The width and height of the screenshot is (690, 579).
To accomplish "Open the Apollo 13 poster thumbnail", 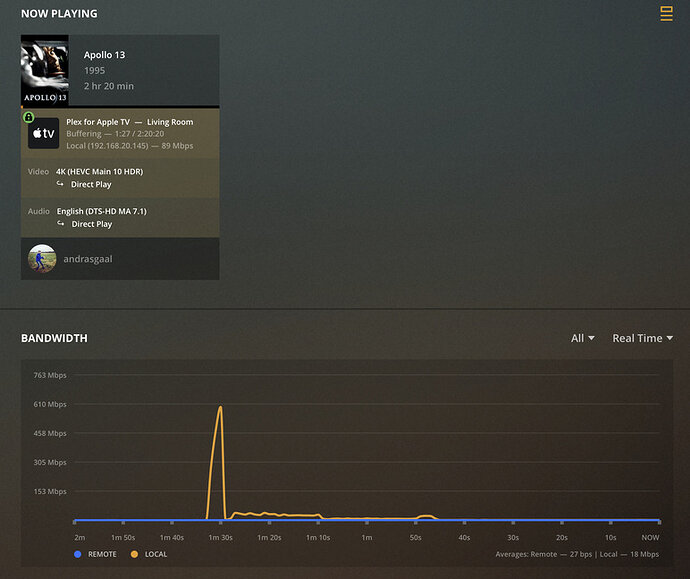I will (x=44, y=70).
